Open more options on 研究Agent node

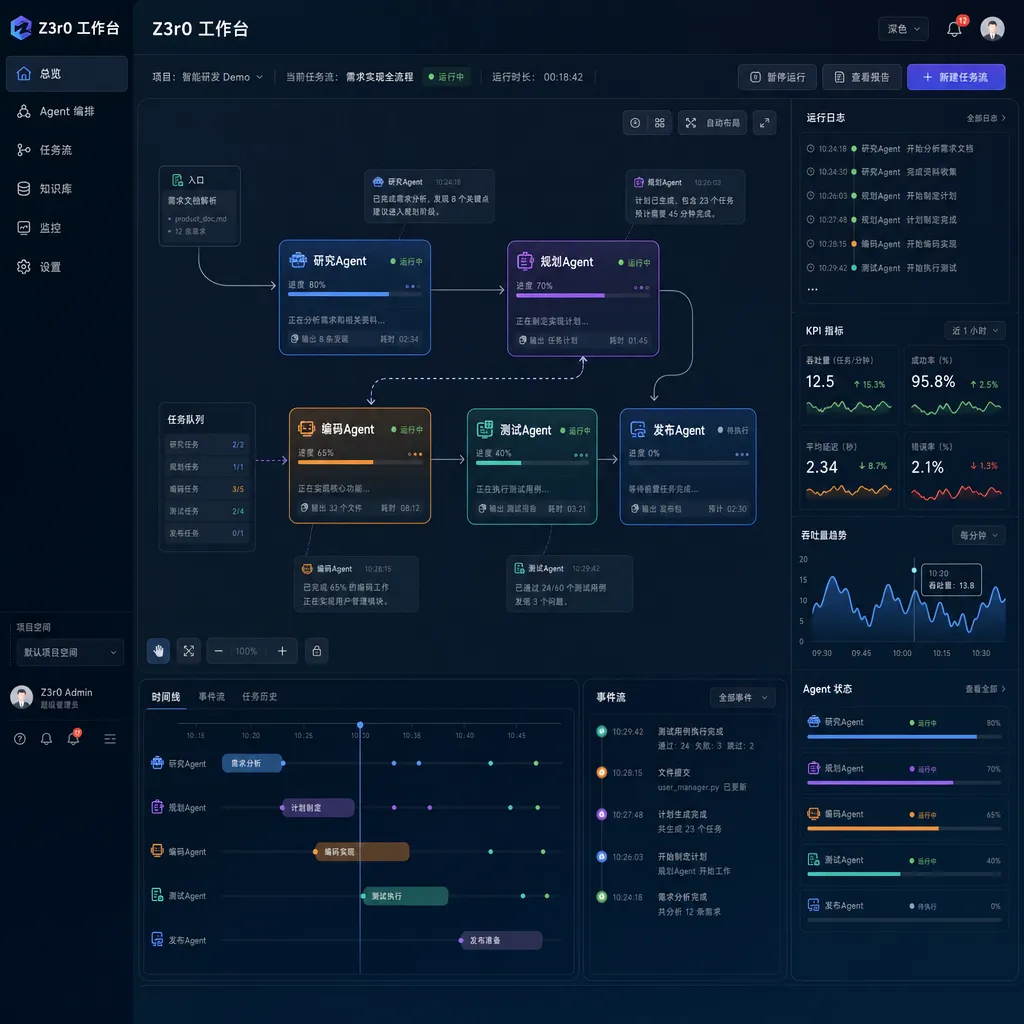(x=412, y=286)
